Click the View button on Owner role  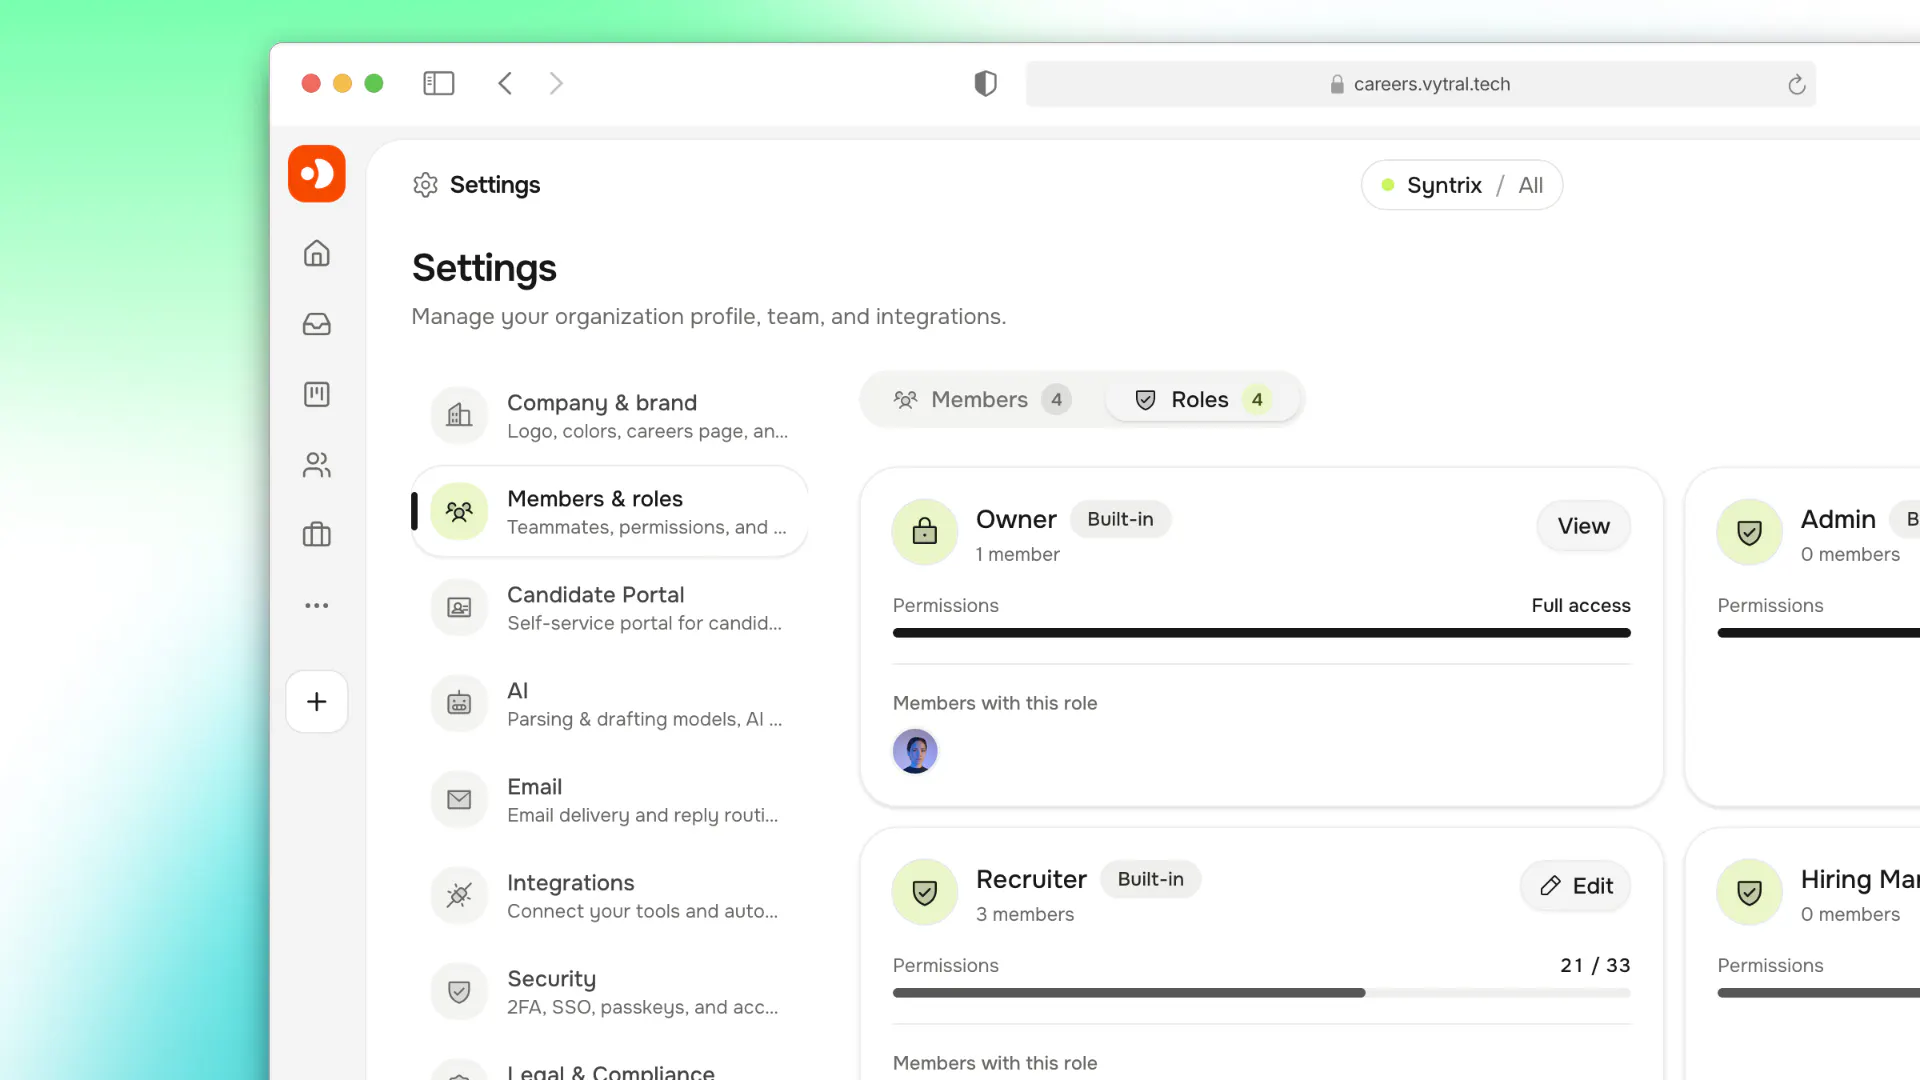(1584, 526)
